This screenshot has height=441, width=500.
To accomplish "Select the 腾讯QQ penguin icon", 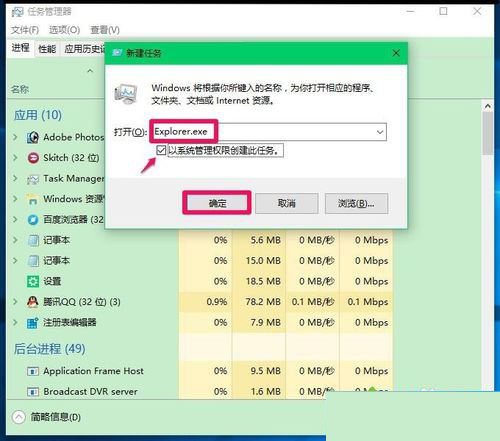I will (33, 302).
